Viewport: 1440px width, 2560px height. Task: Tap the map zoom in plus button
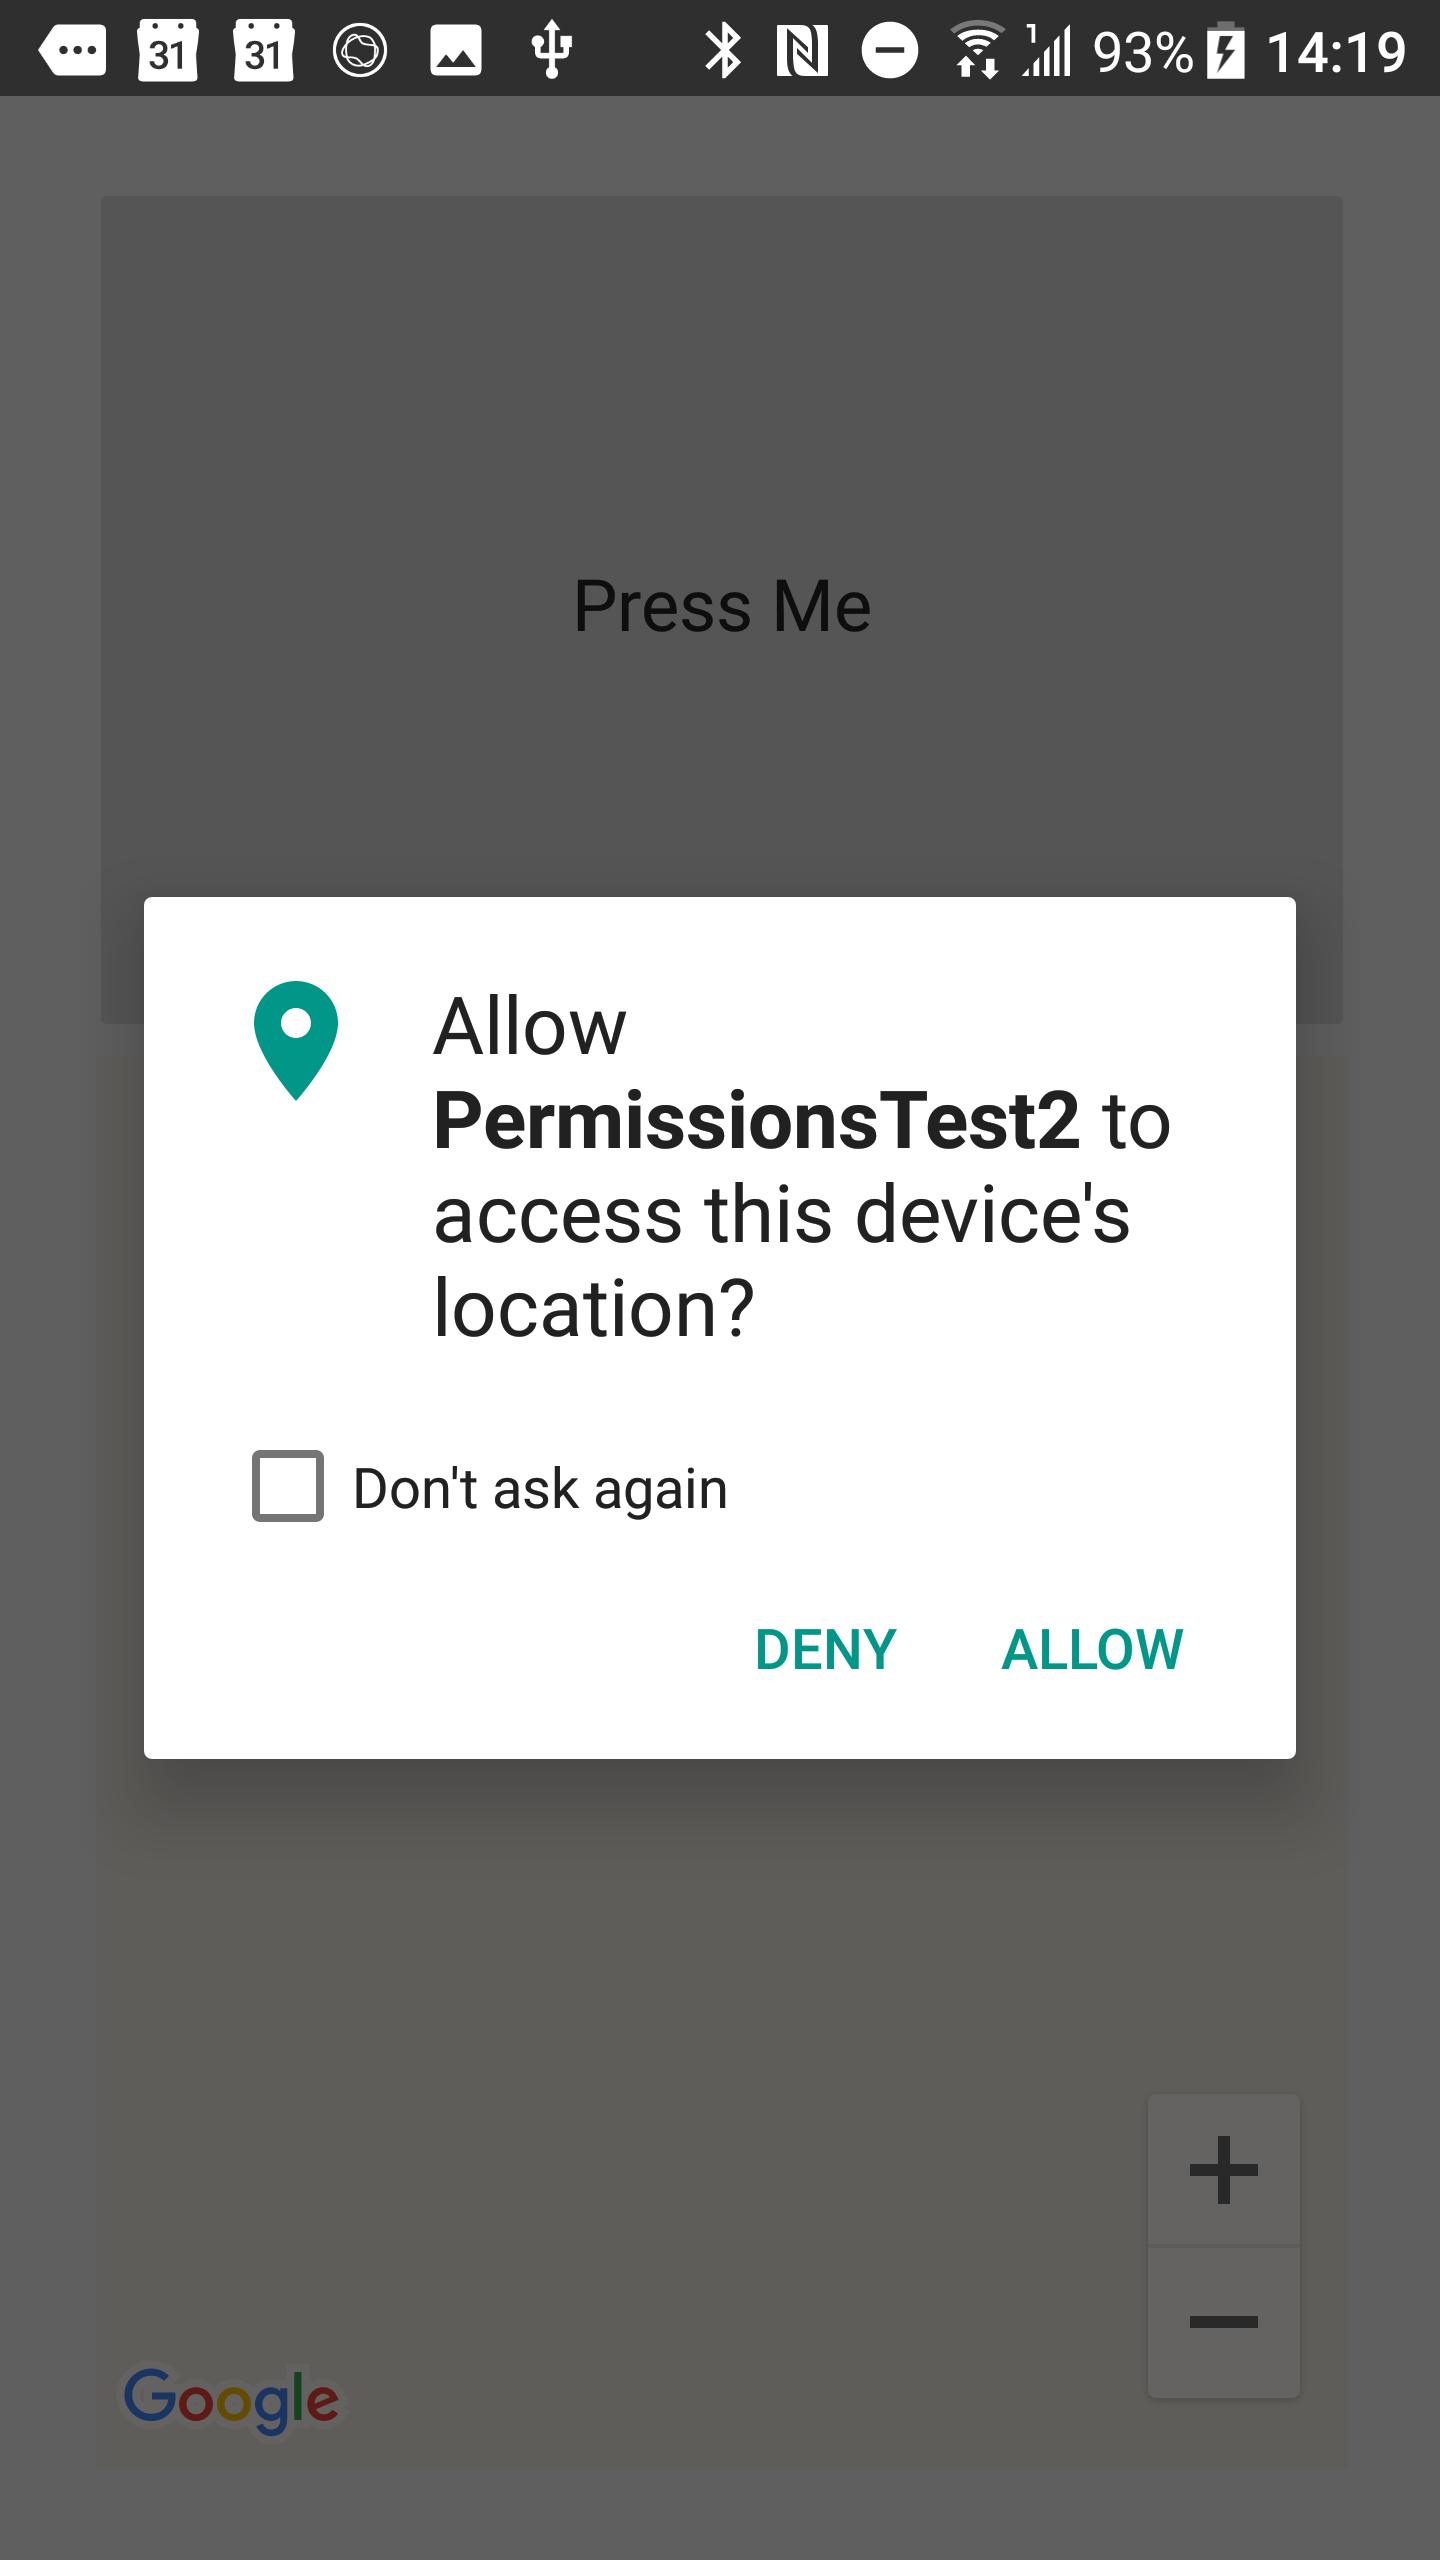(1224, 2170)
